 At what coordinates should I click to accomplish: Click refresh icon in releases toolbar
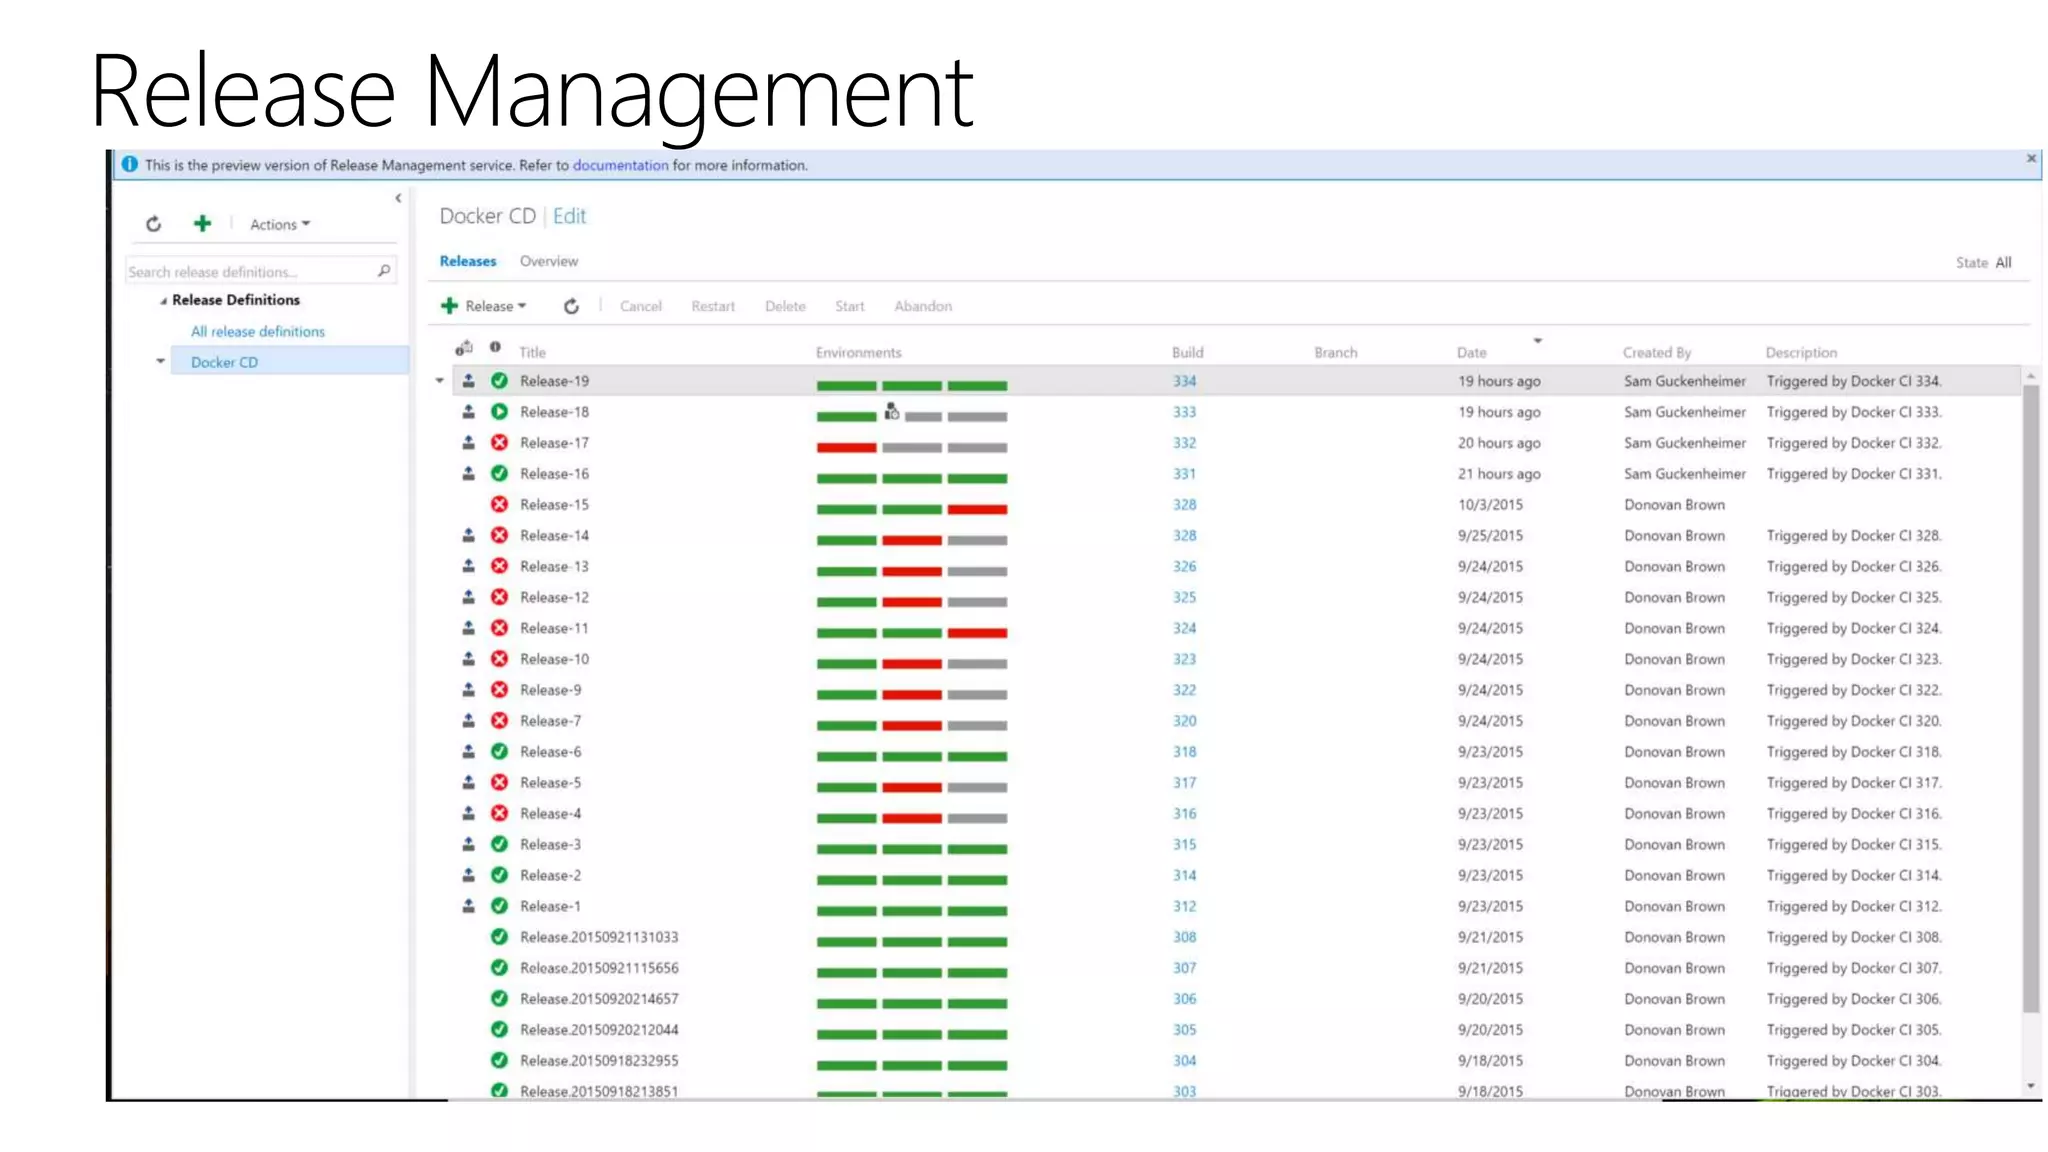click(x=571, y=306)
